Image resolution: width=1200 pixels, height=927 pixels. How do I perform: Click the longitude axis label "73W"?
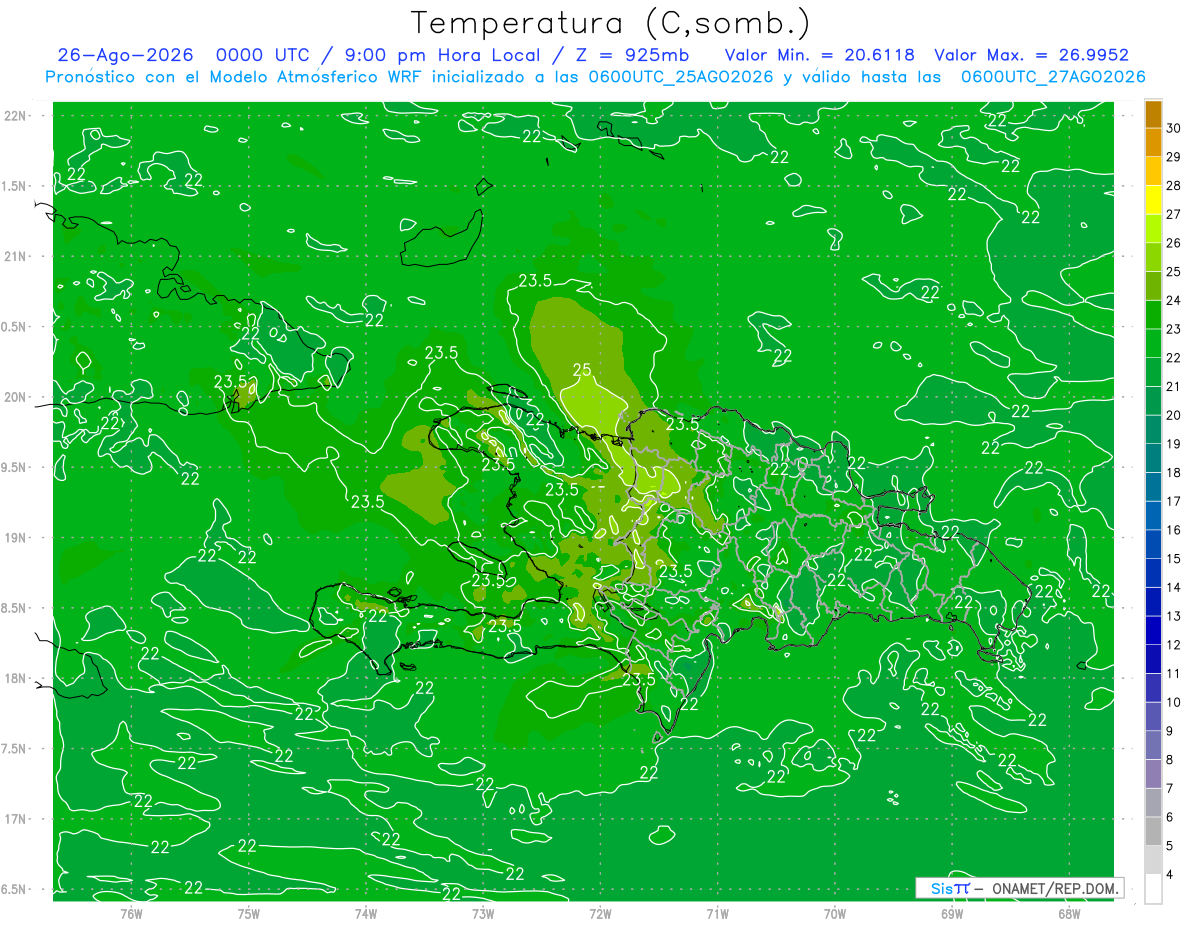pyautogui.click(x=483, y=913)
